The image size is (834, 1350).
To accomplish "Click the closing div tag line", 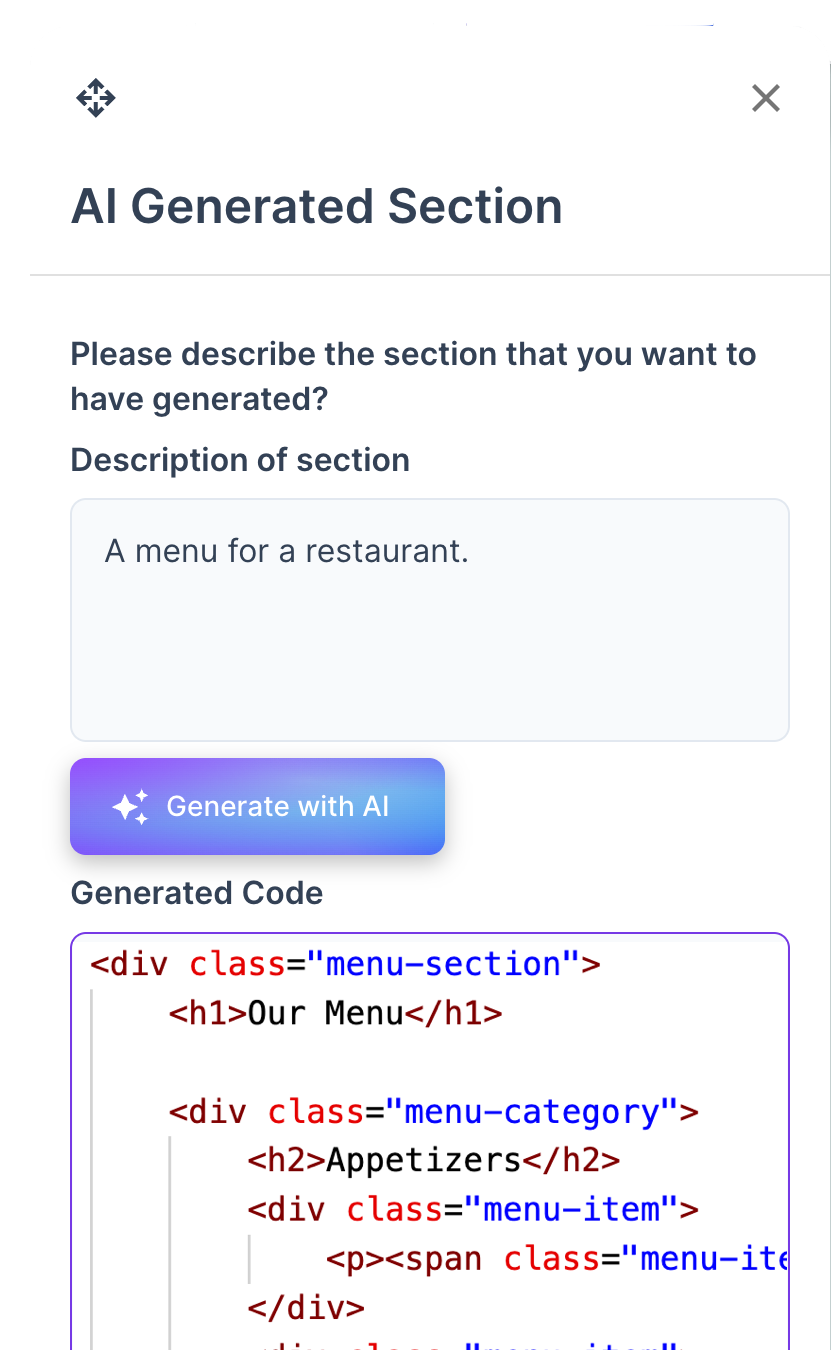I will tap(306, 1307).
